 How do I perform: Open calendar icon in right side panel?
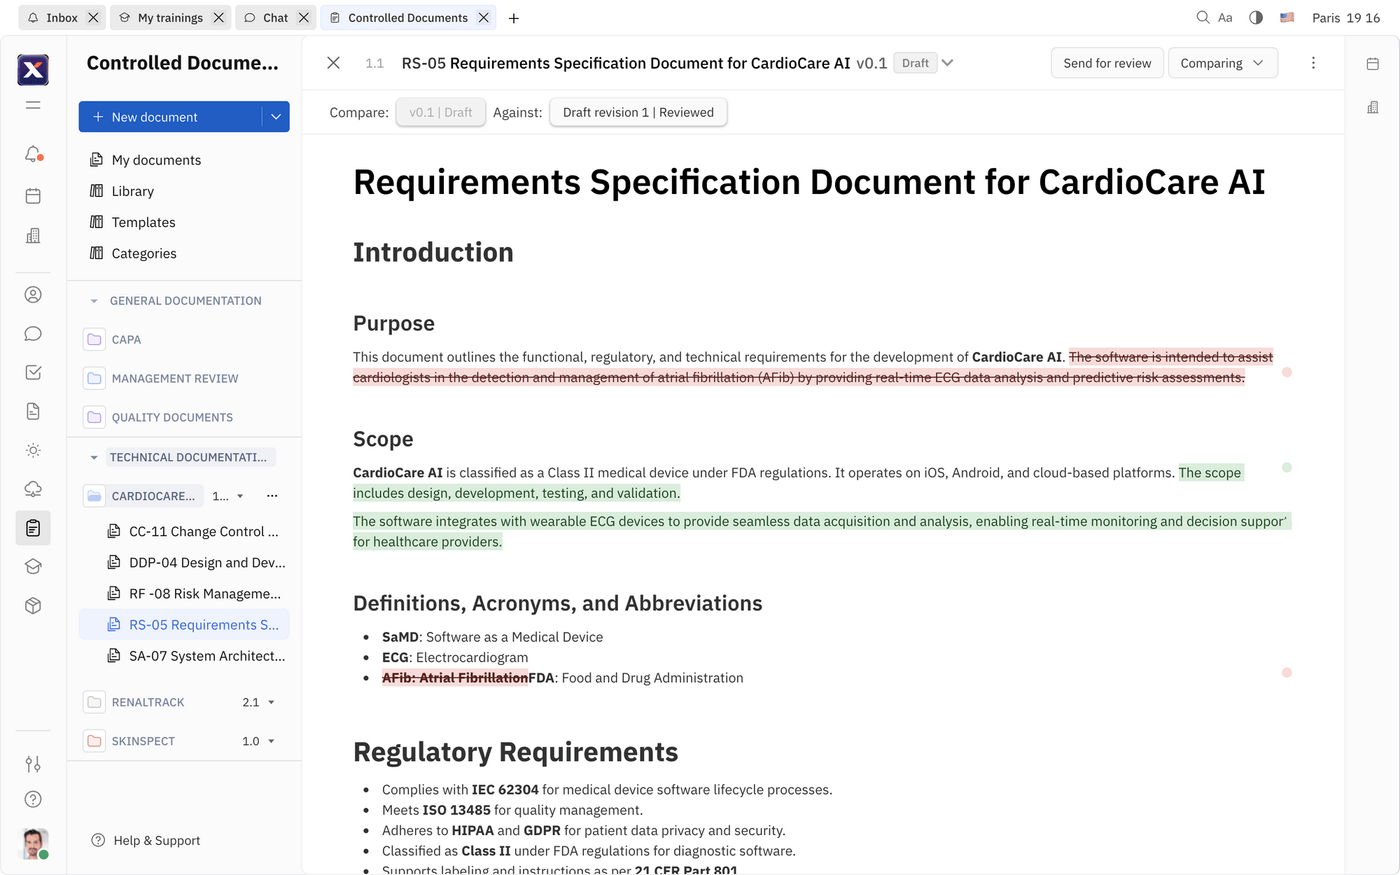pyautogui.click(x=1373, y=64)
